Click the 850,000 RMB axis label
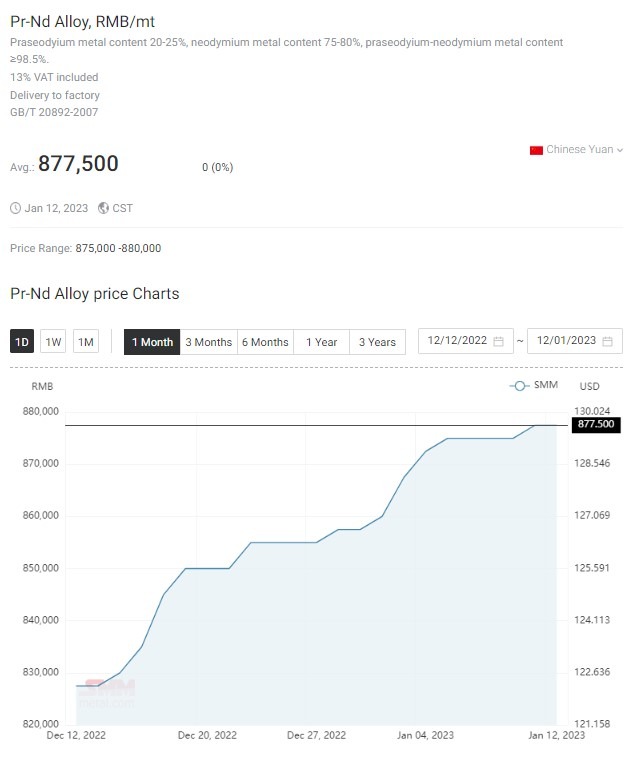The width and height of the screenshot is (629, 774). tap(40, 568)
